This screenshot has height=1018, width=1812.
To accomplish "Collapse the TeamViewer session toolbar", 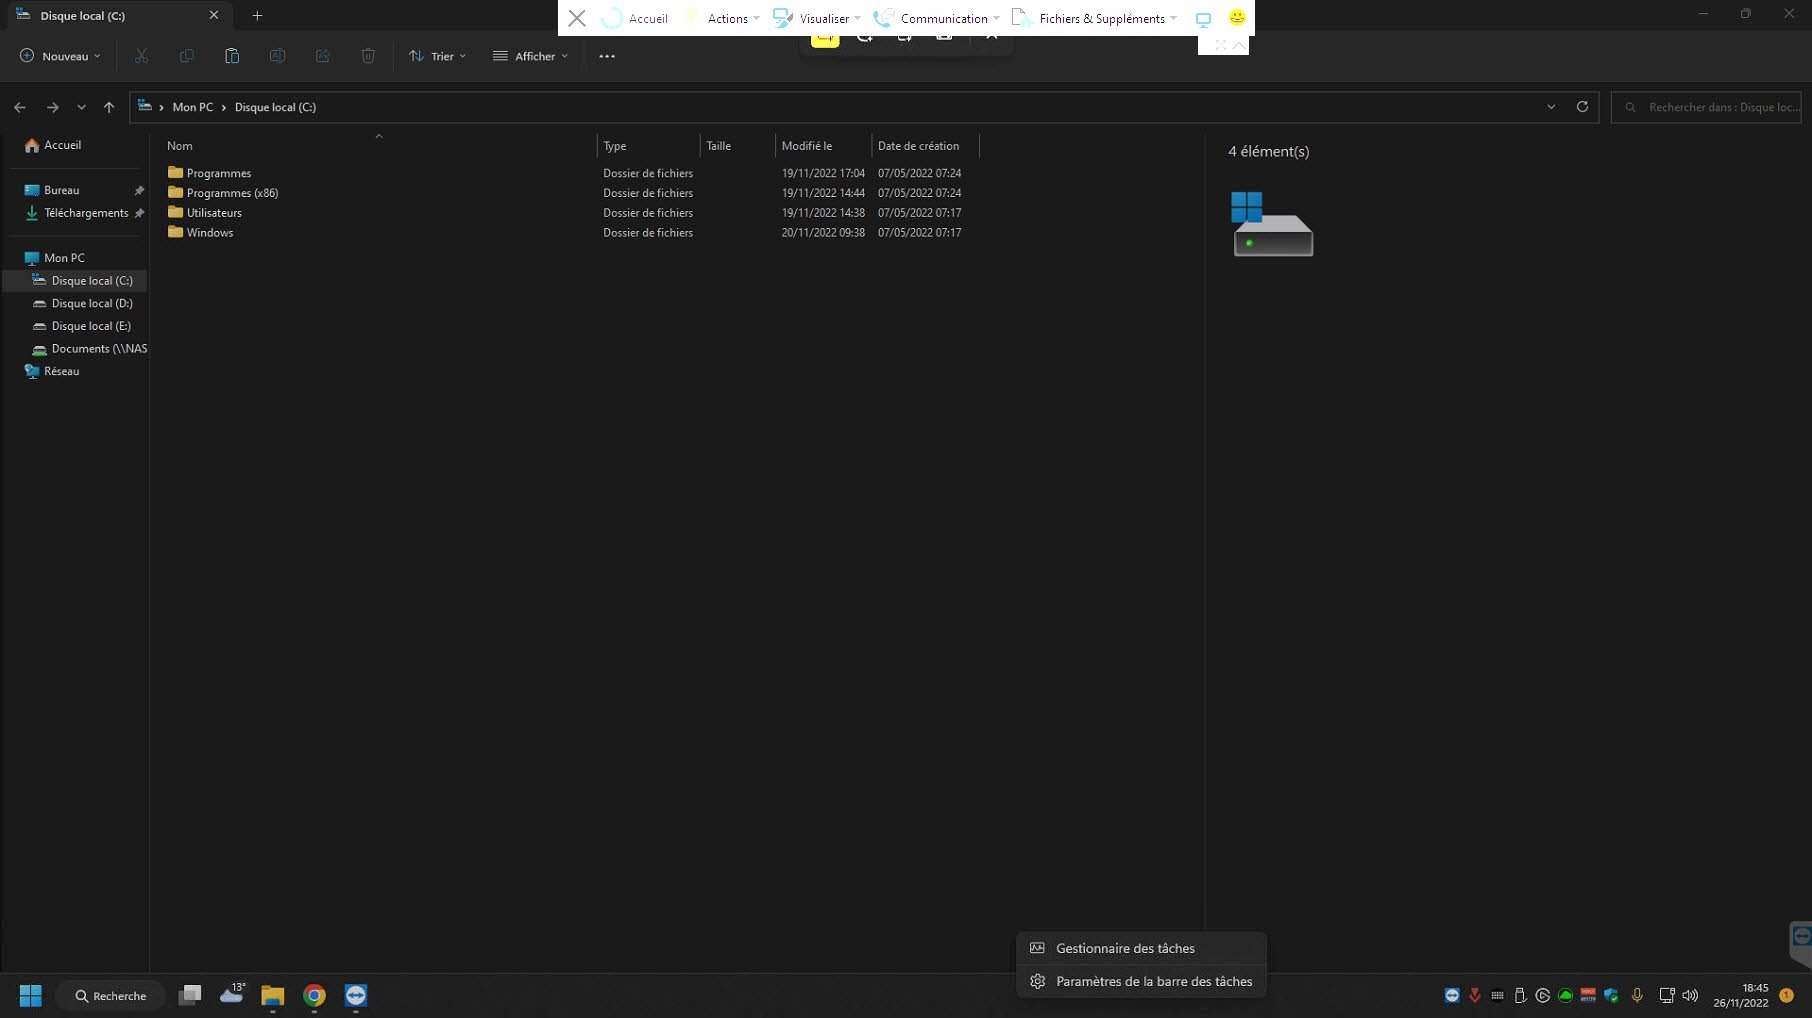I will tap(1239, 45).
